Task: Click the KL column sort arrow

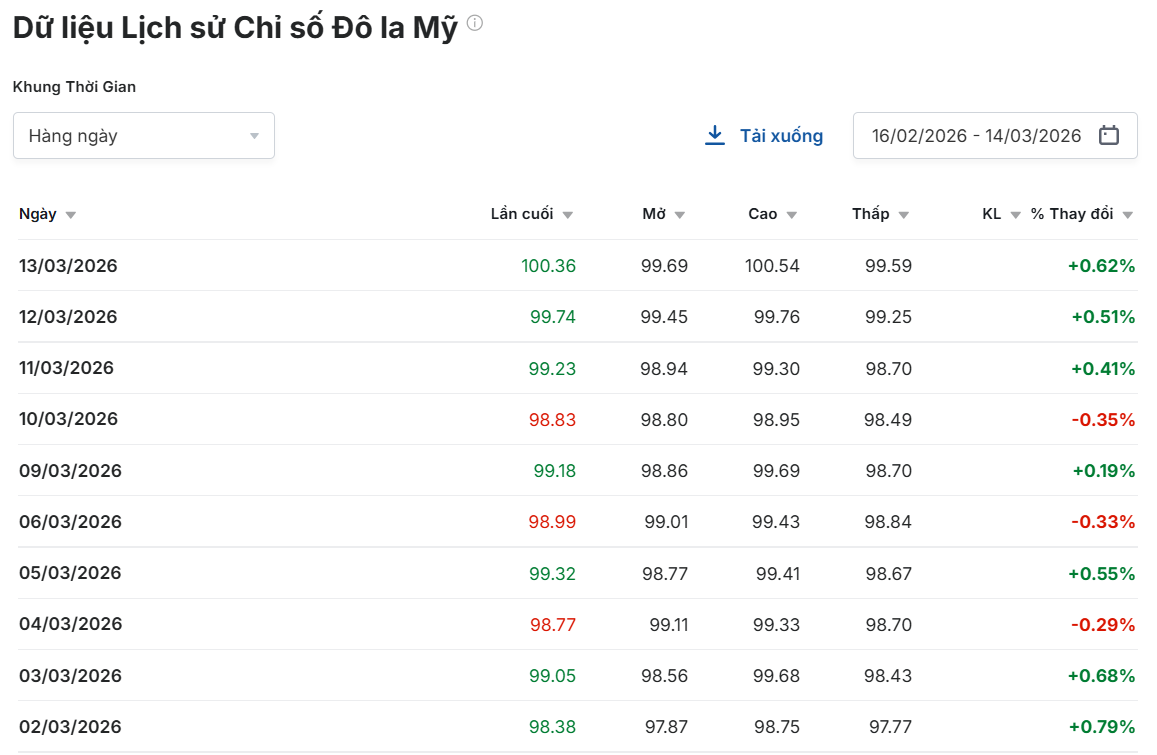Action: (1016, 215)
